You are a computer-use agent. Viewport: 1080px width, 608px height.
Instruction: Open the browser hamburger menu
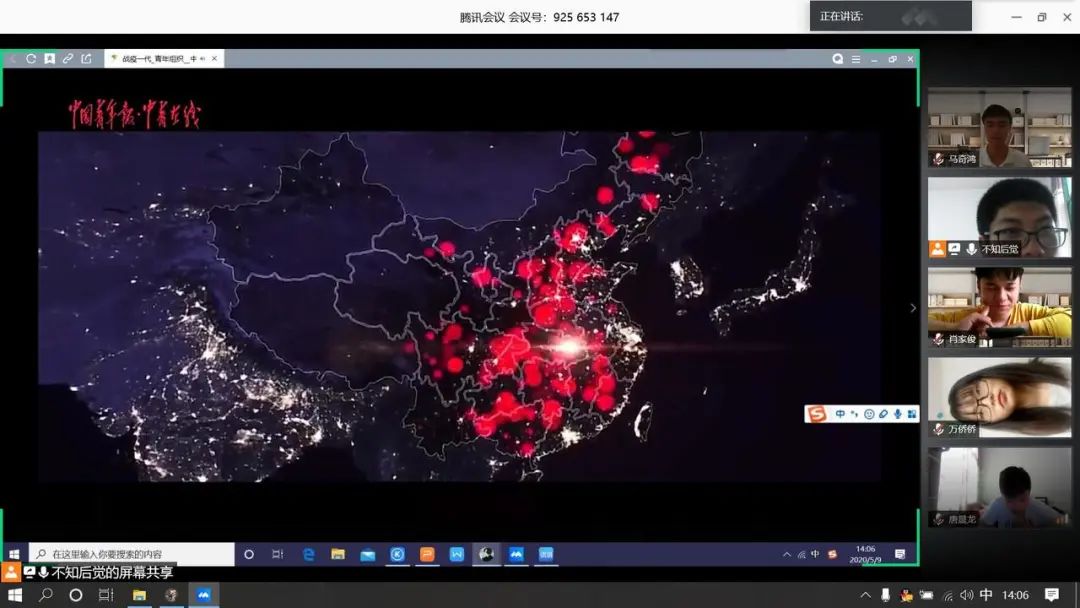click(x=855, y=59)
